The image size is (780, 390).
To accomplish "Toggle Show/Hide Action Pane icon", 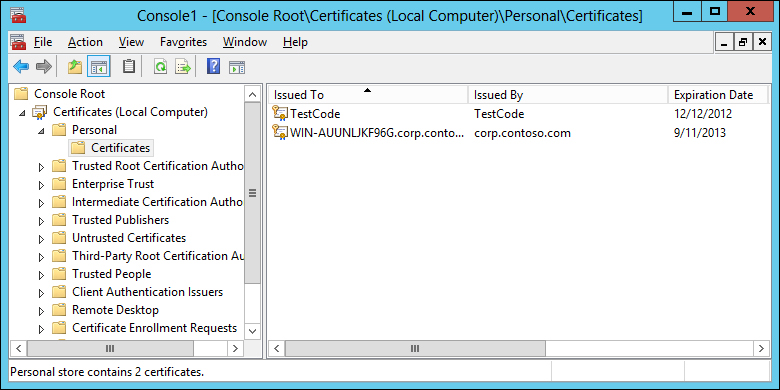I will coord(236,67).
